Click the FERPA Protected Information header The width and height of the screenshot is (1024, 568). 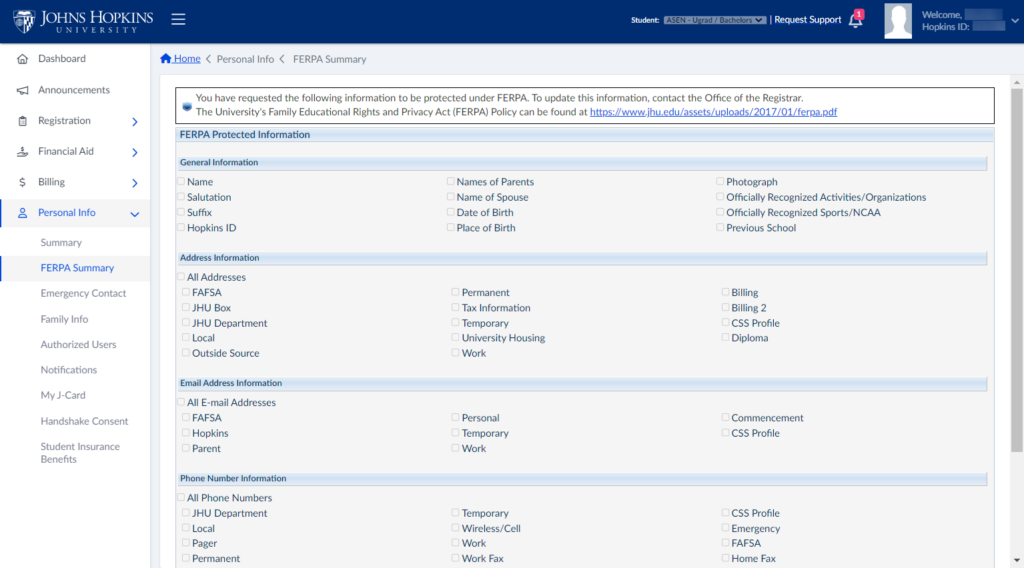click(x=584, y=134)
